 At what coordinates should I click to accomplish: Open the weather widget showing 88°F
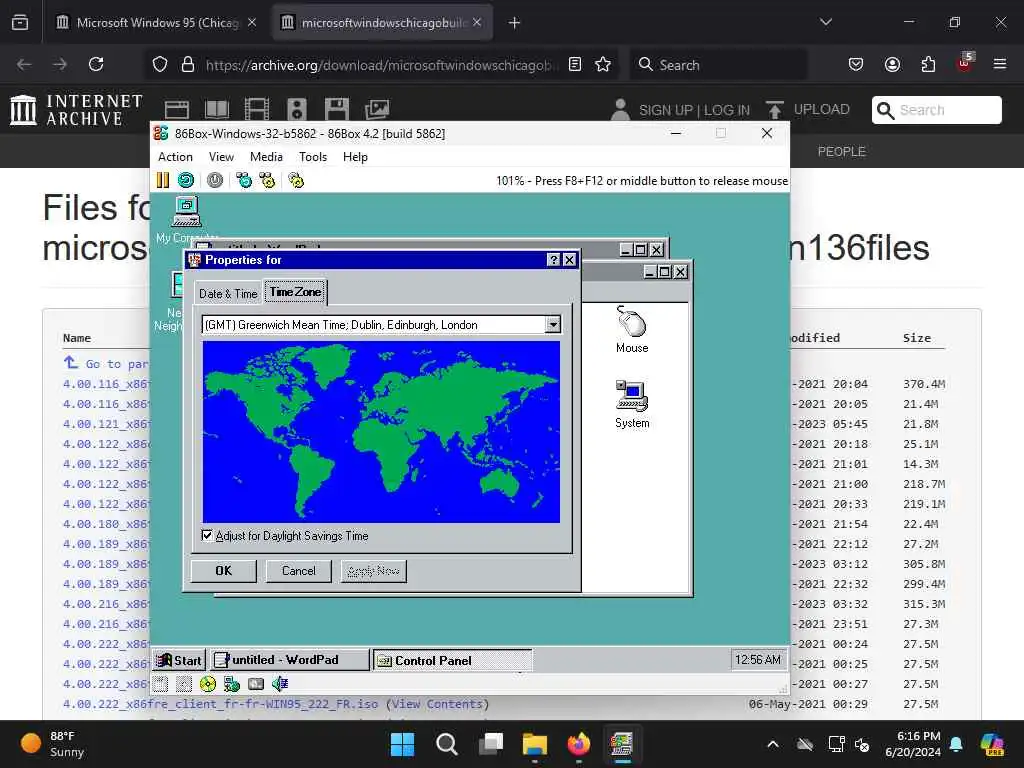pyautogui.click(x=54, y=744)
